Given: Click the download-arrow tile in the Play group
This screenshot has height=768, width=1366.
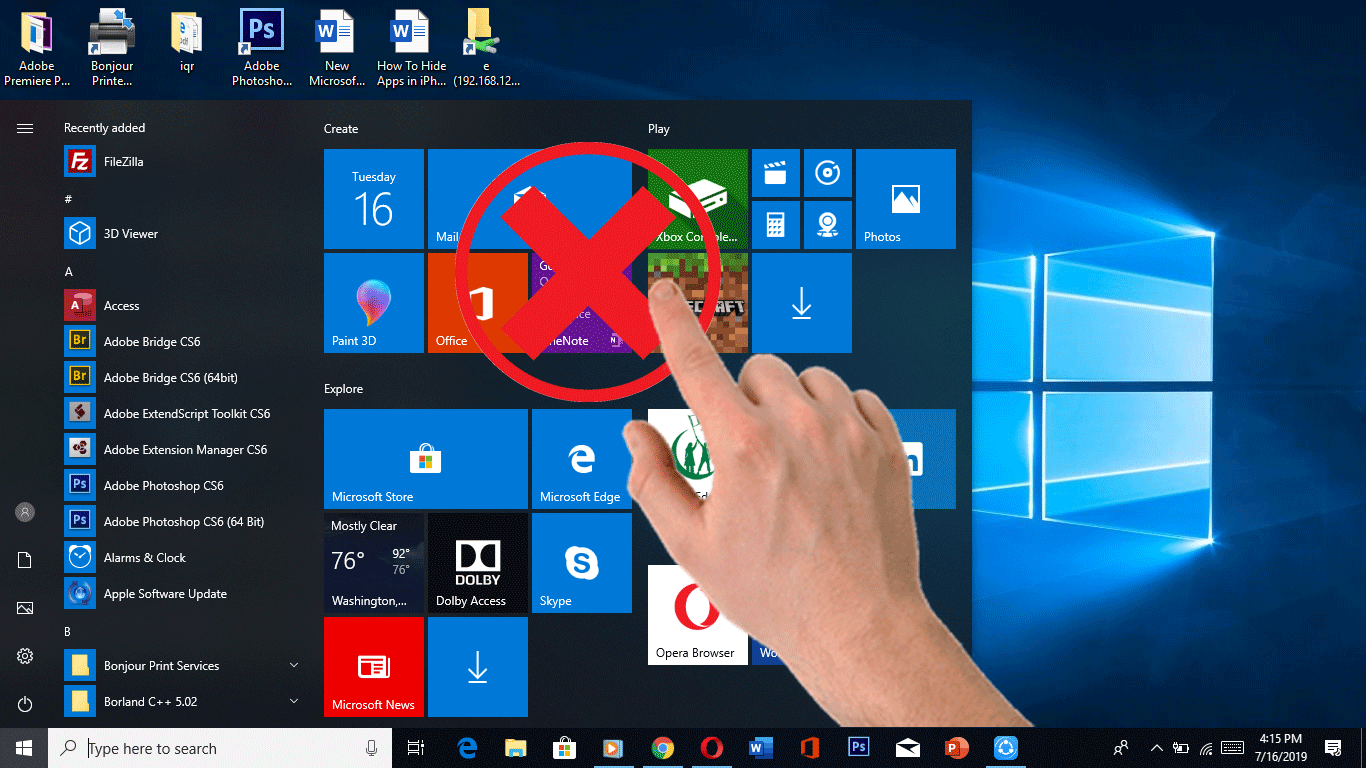Looking at the screenshot, I should (802, 303).
